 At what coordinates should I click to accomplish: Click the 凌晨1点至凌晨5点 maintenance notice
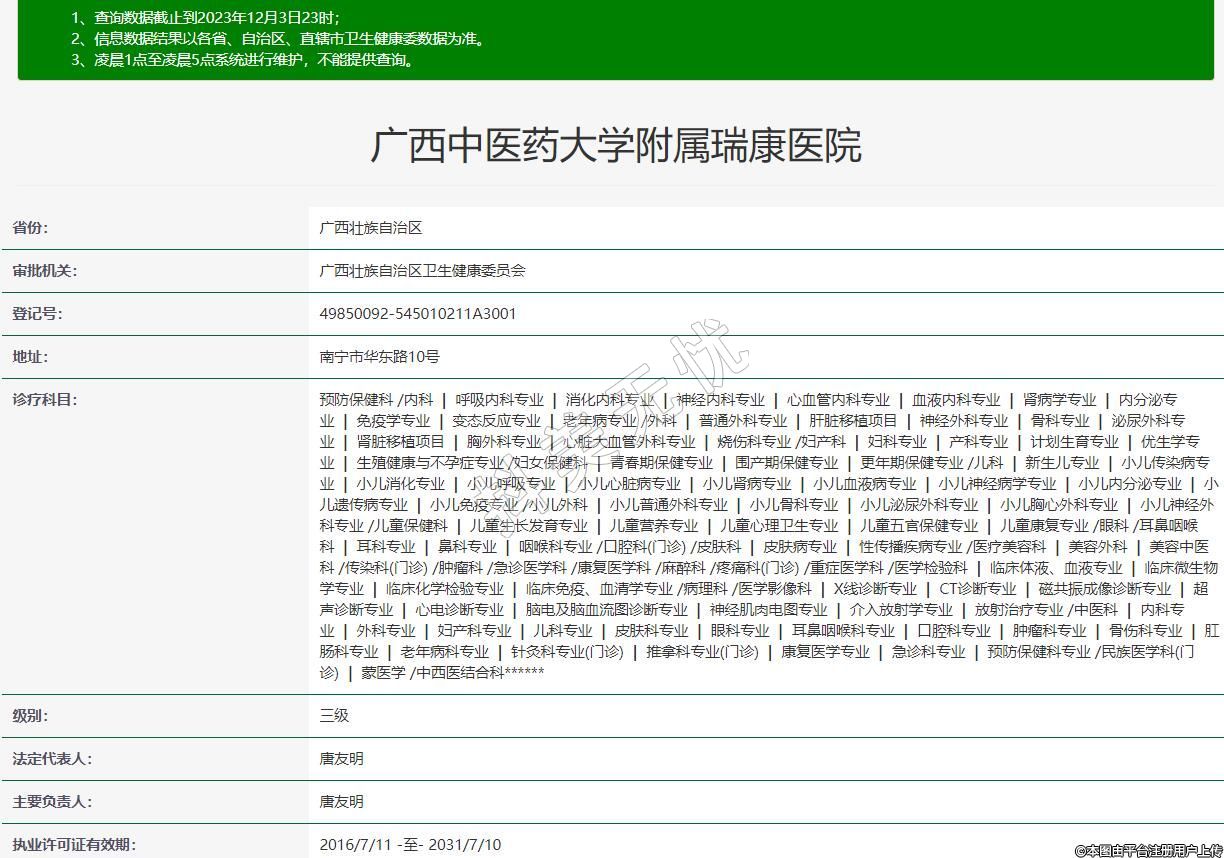point(242,60)
